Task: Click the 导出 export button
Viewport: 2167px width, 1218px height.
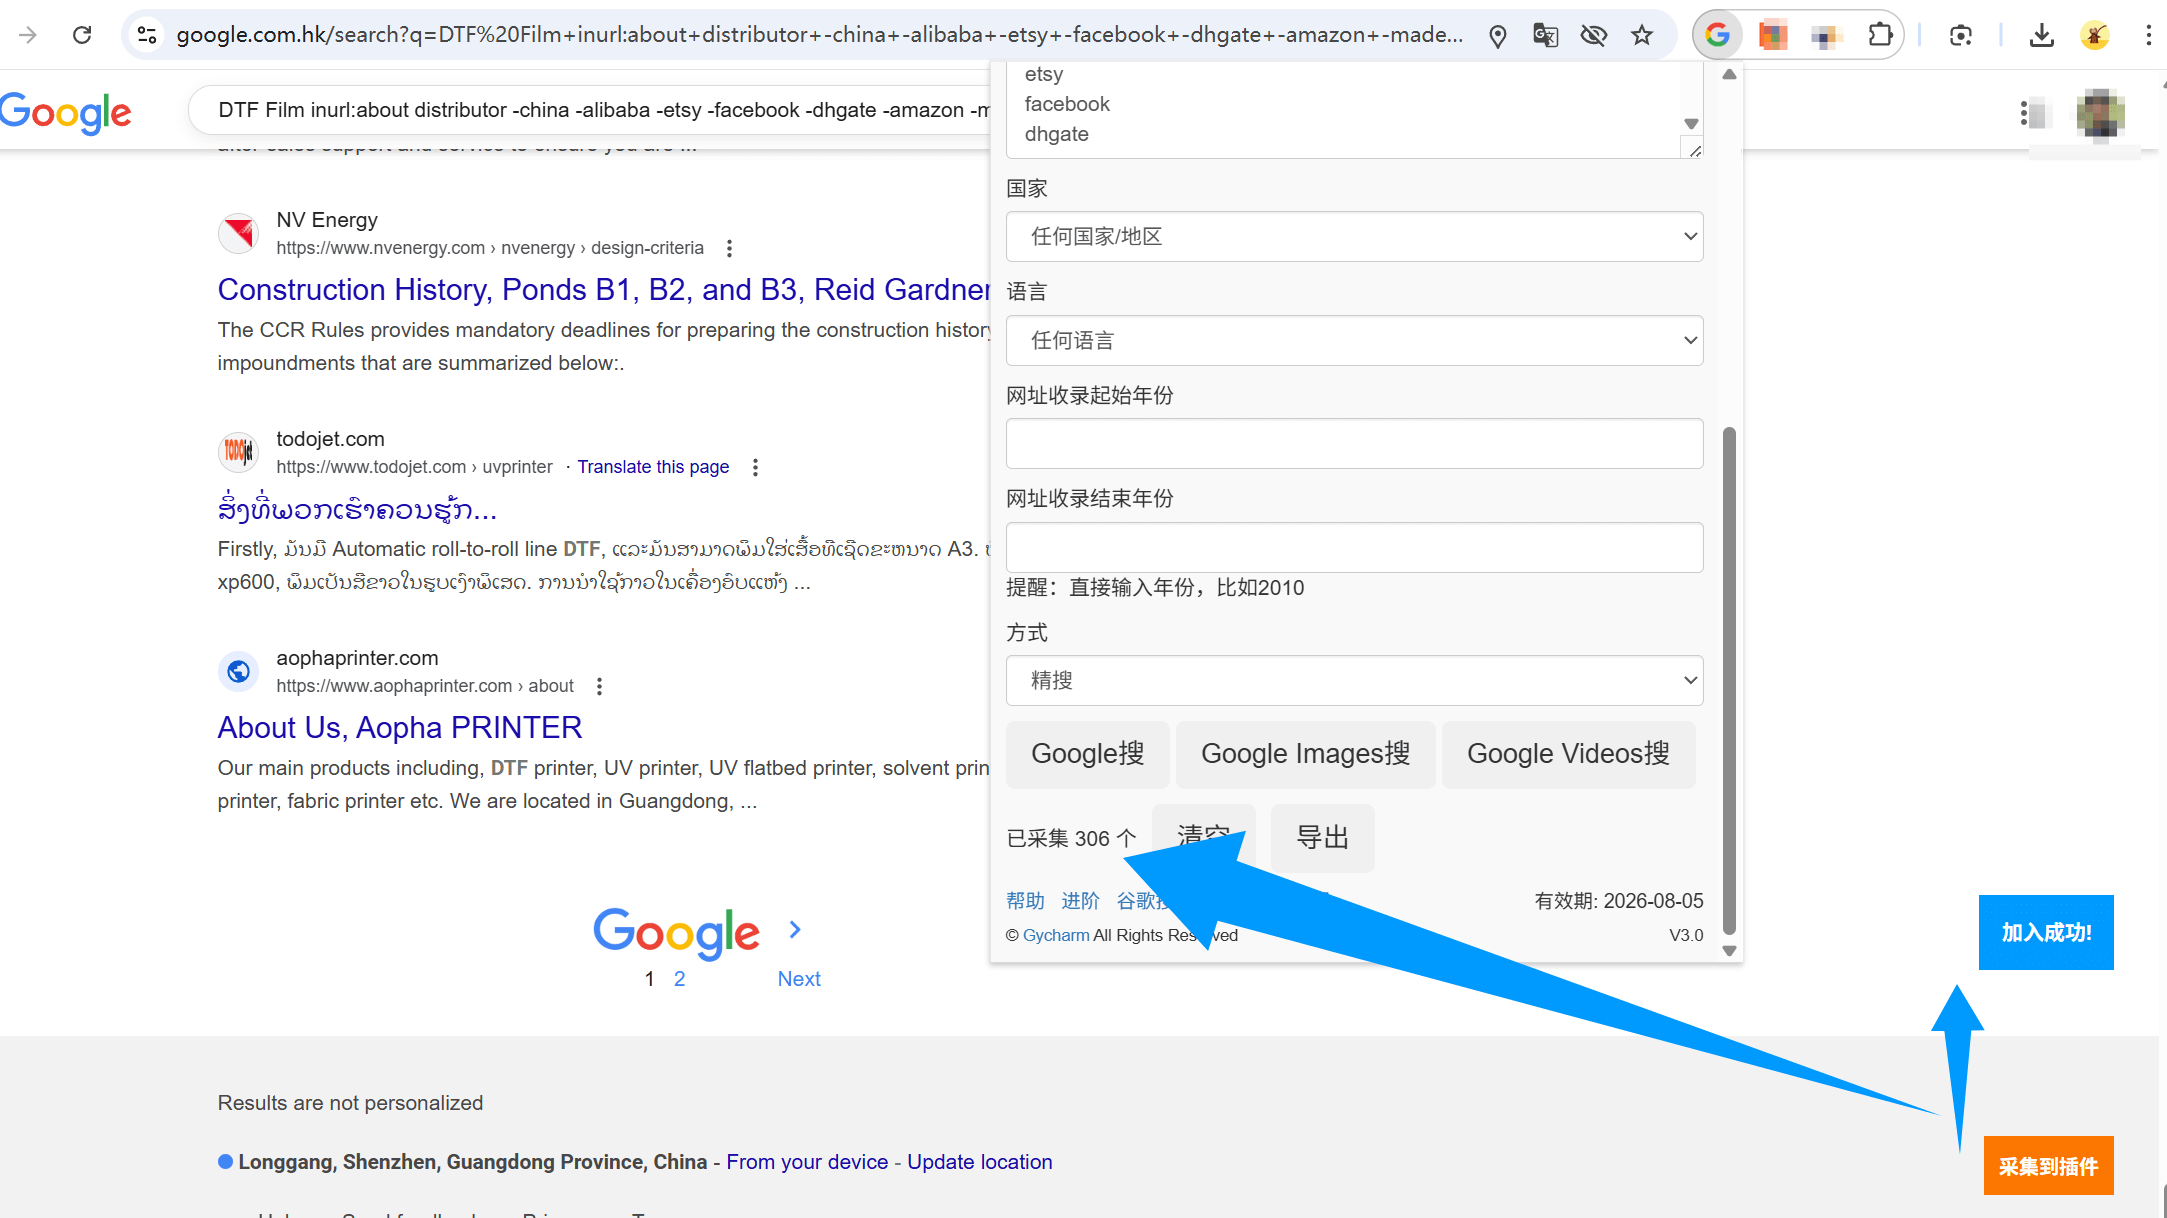Action: [x=1322, y=838]
